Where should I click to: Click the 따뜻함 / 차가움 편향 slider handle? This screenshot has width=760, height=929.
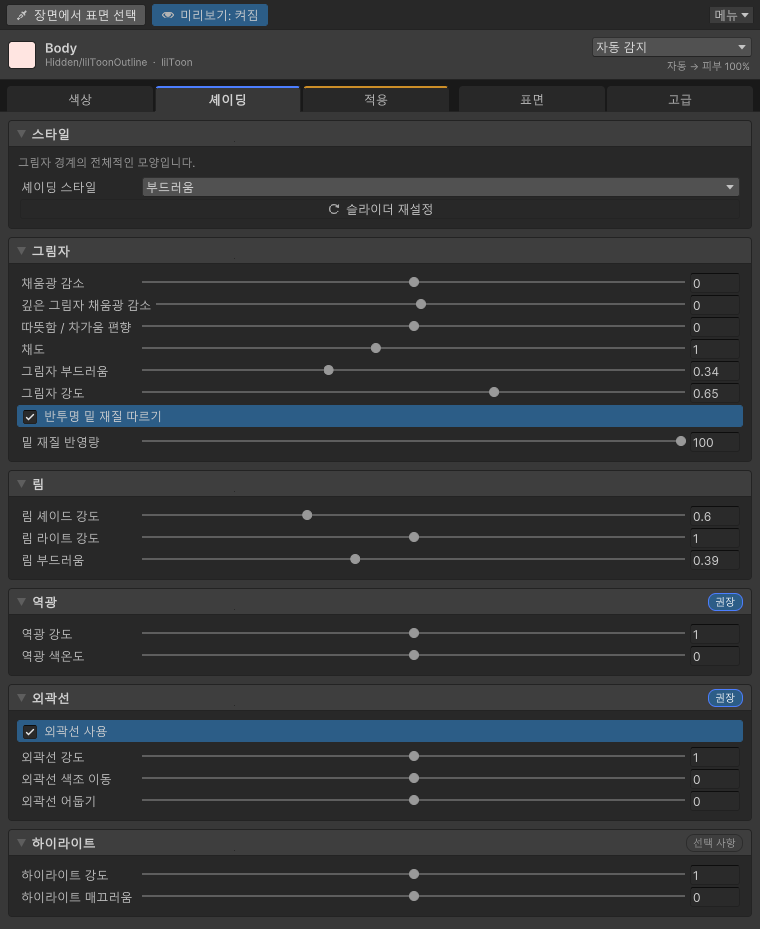(x=414, y=326)
